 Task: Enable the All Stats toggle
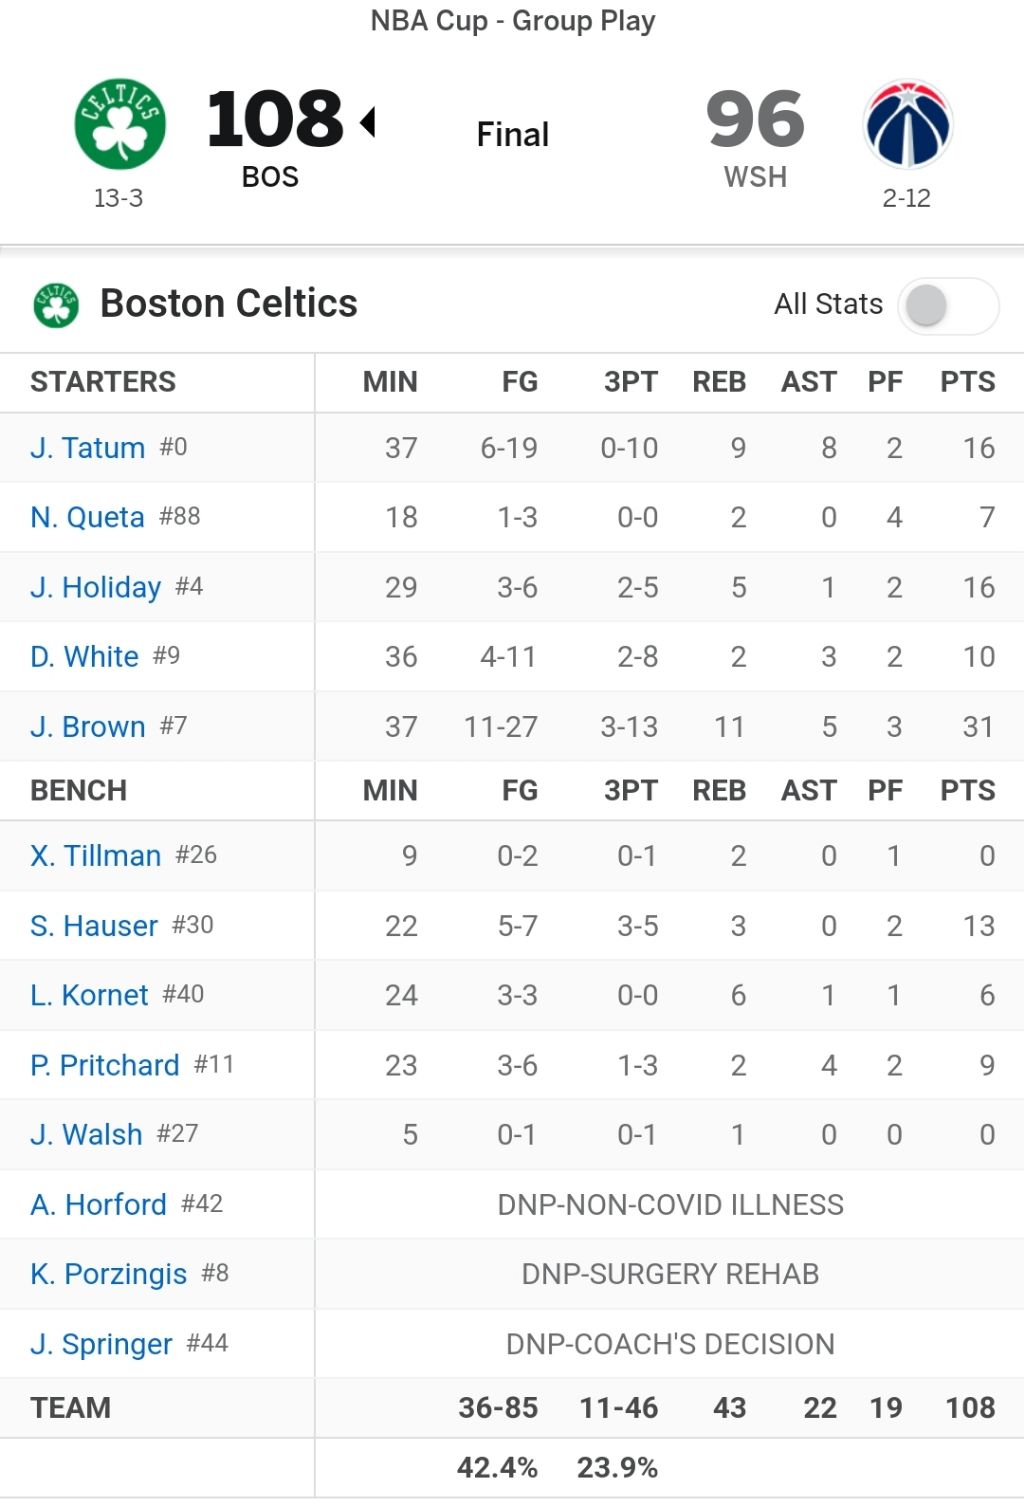click(948, 305)
